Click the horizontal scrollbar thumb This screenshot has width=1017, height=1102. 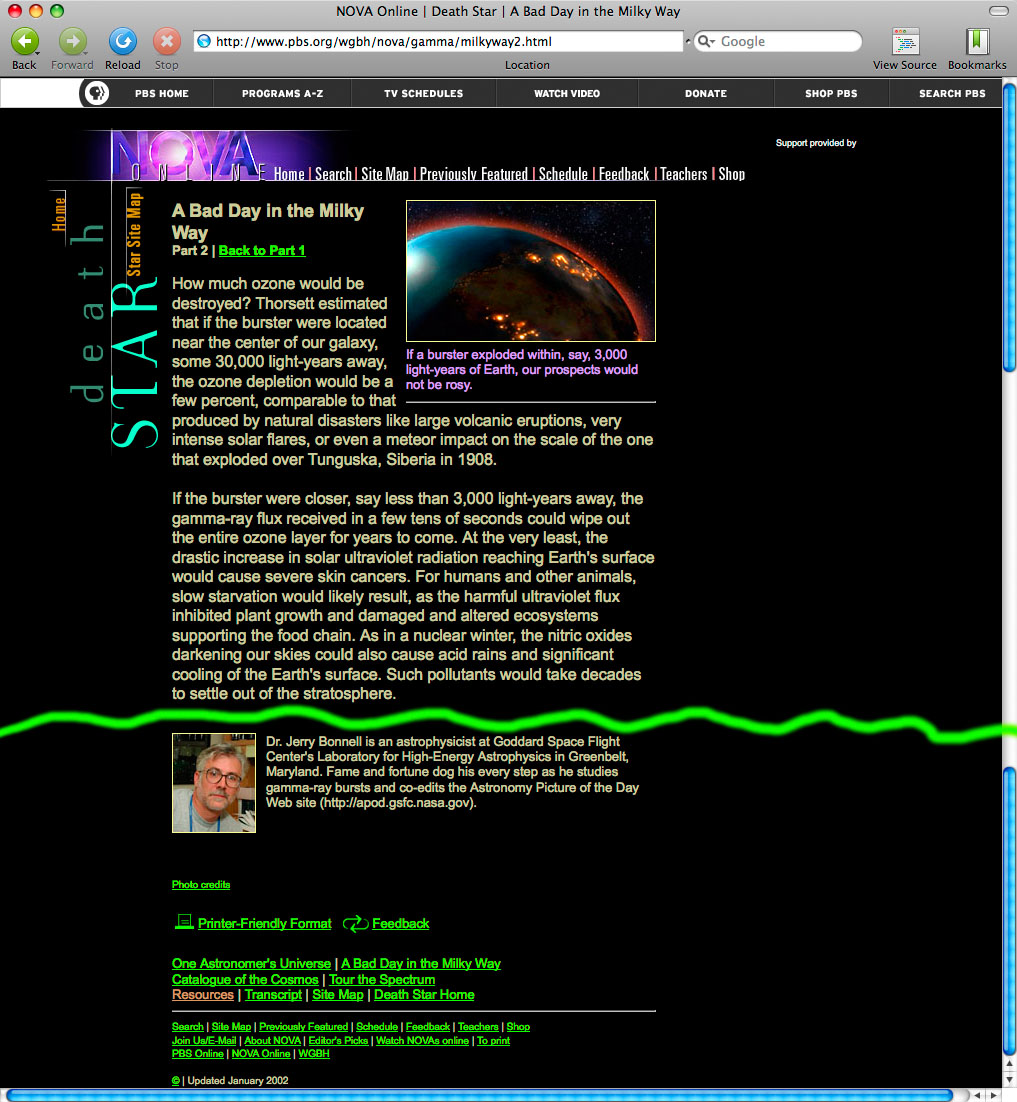click(480, 1095)
